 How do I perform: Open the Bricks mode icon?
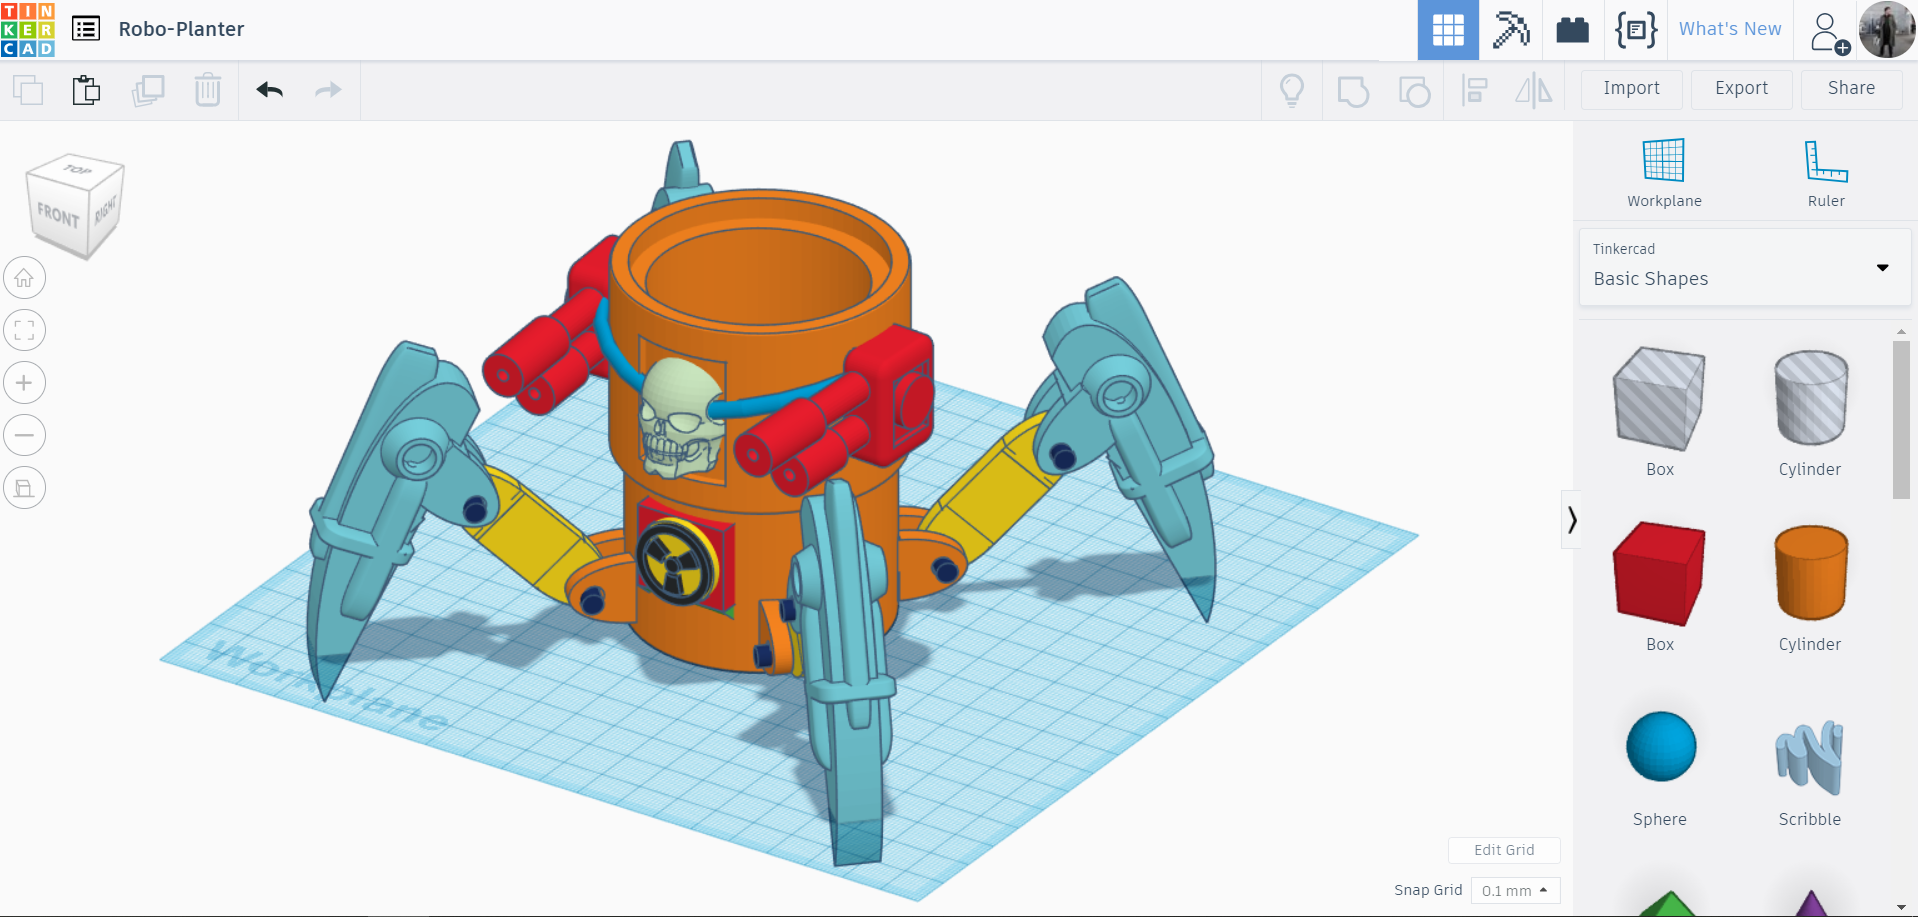(x=1573, y=30)
